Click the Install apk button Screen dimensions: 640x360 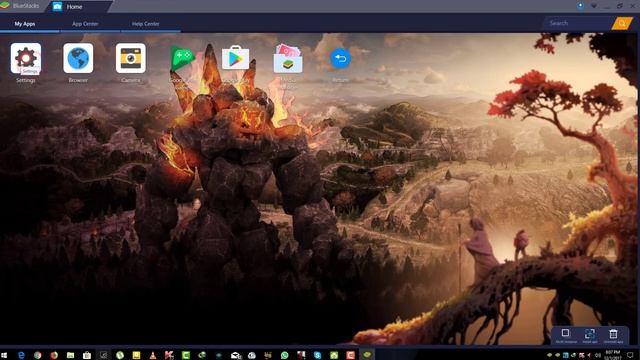coord(589,336)
